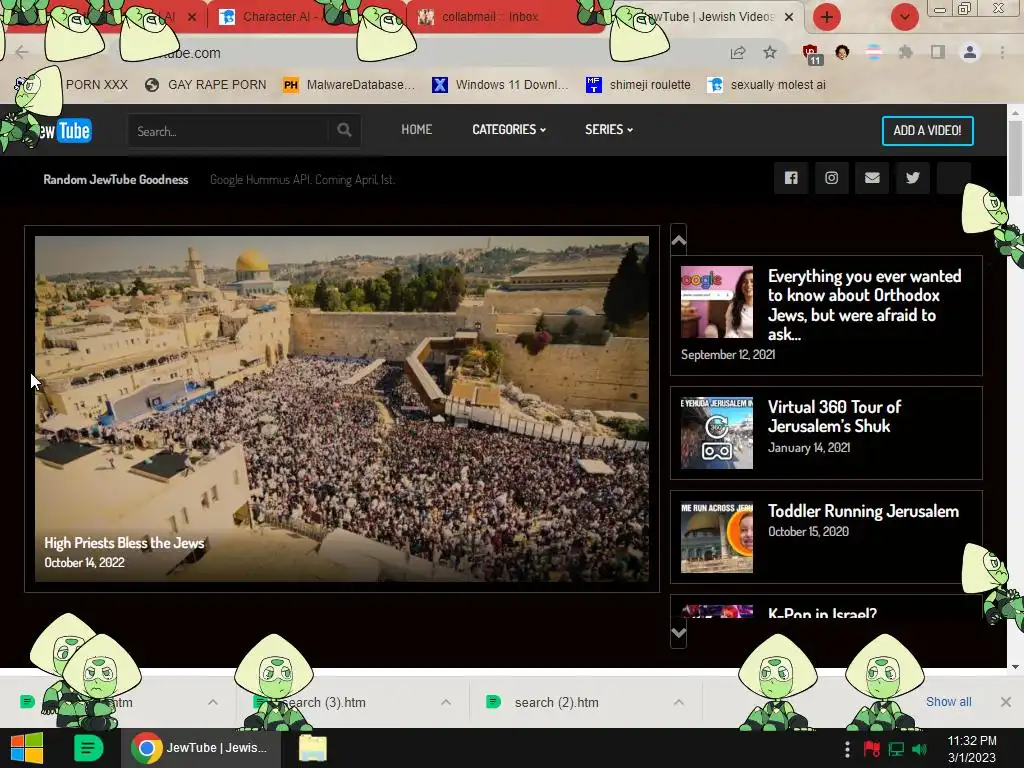Show hidden tray icons via three dots
The image size is (1024, 768).
pyautogui.click(x=847, y=749)
